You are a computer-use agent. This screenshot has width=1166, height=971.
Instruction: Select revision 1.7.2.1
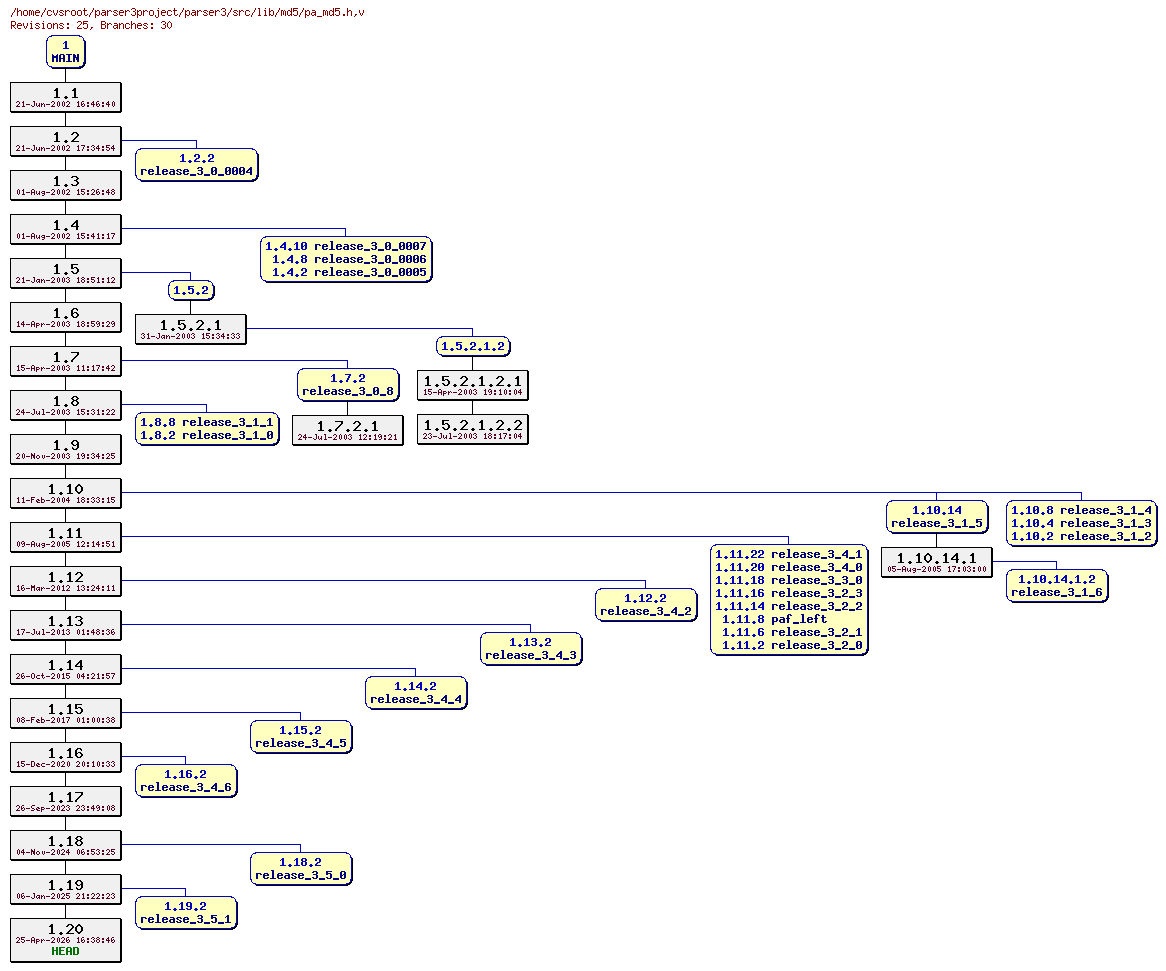347,430
